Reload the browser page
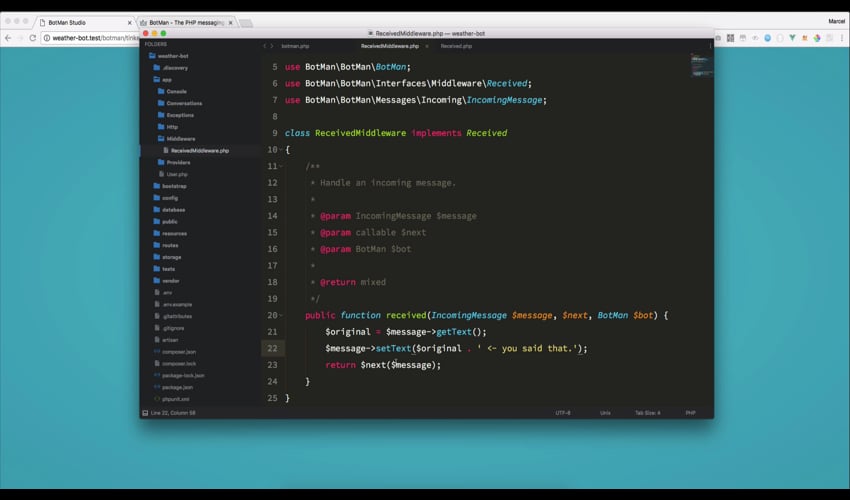850x500 pixels. coord(33,38)
